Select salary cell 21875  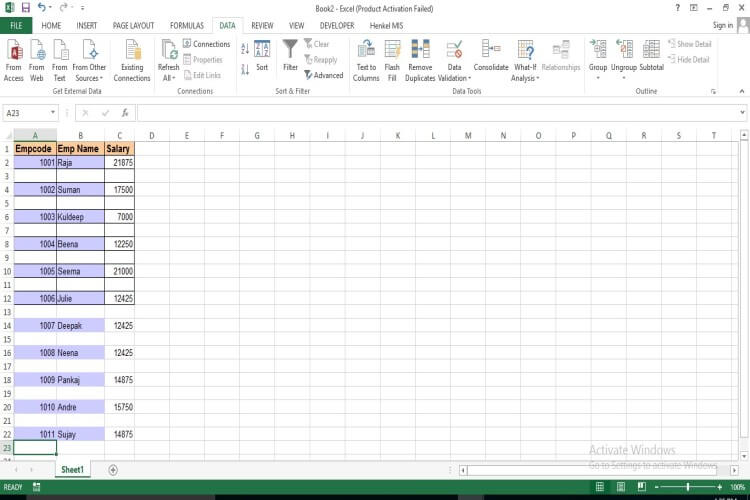tap(120, 163)
